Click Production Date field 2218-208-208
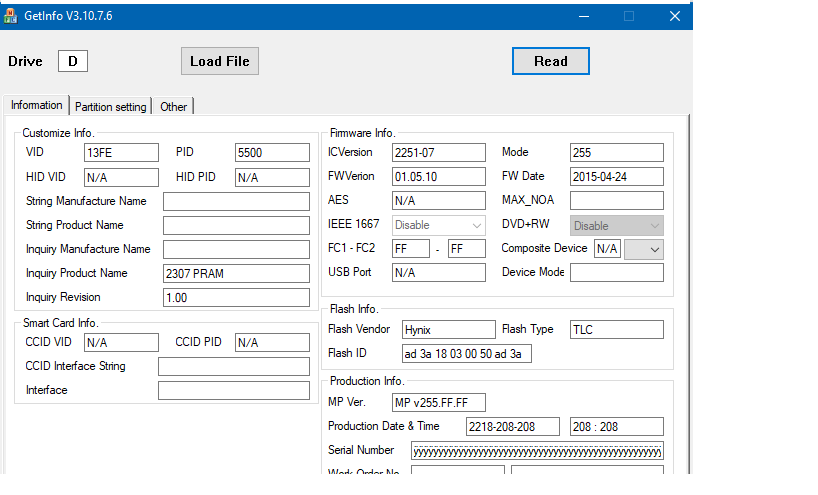This screenshot has width=818, height=495. point(512,427)
